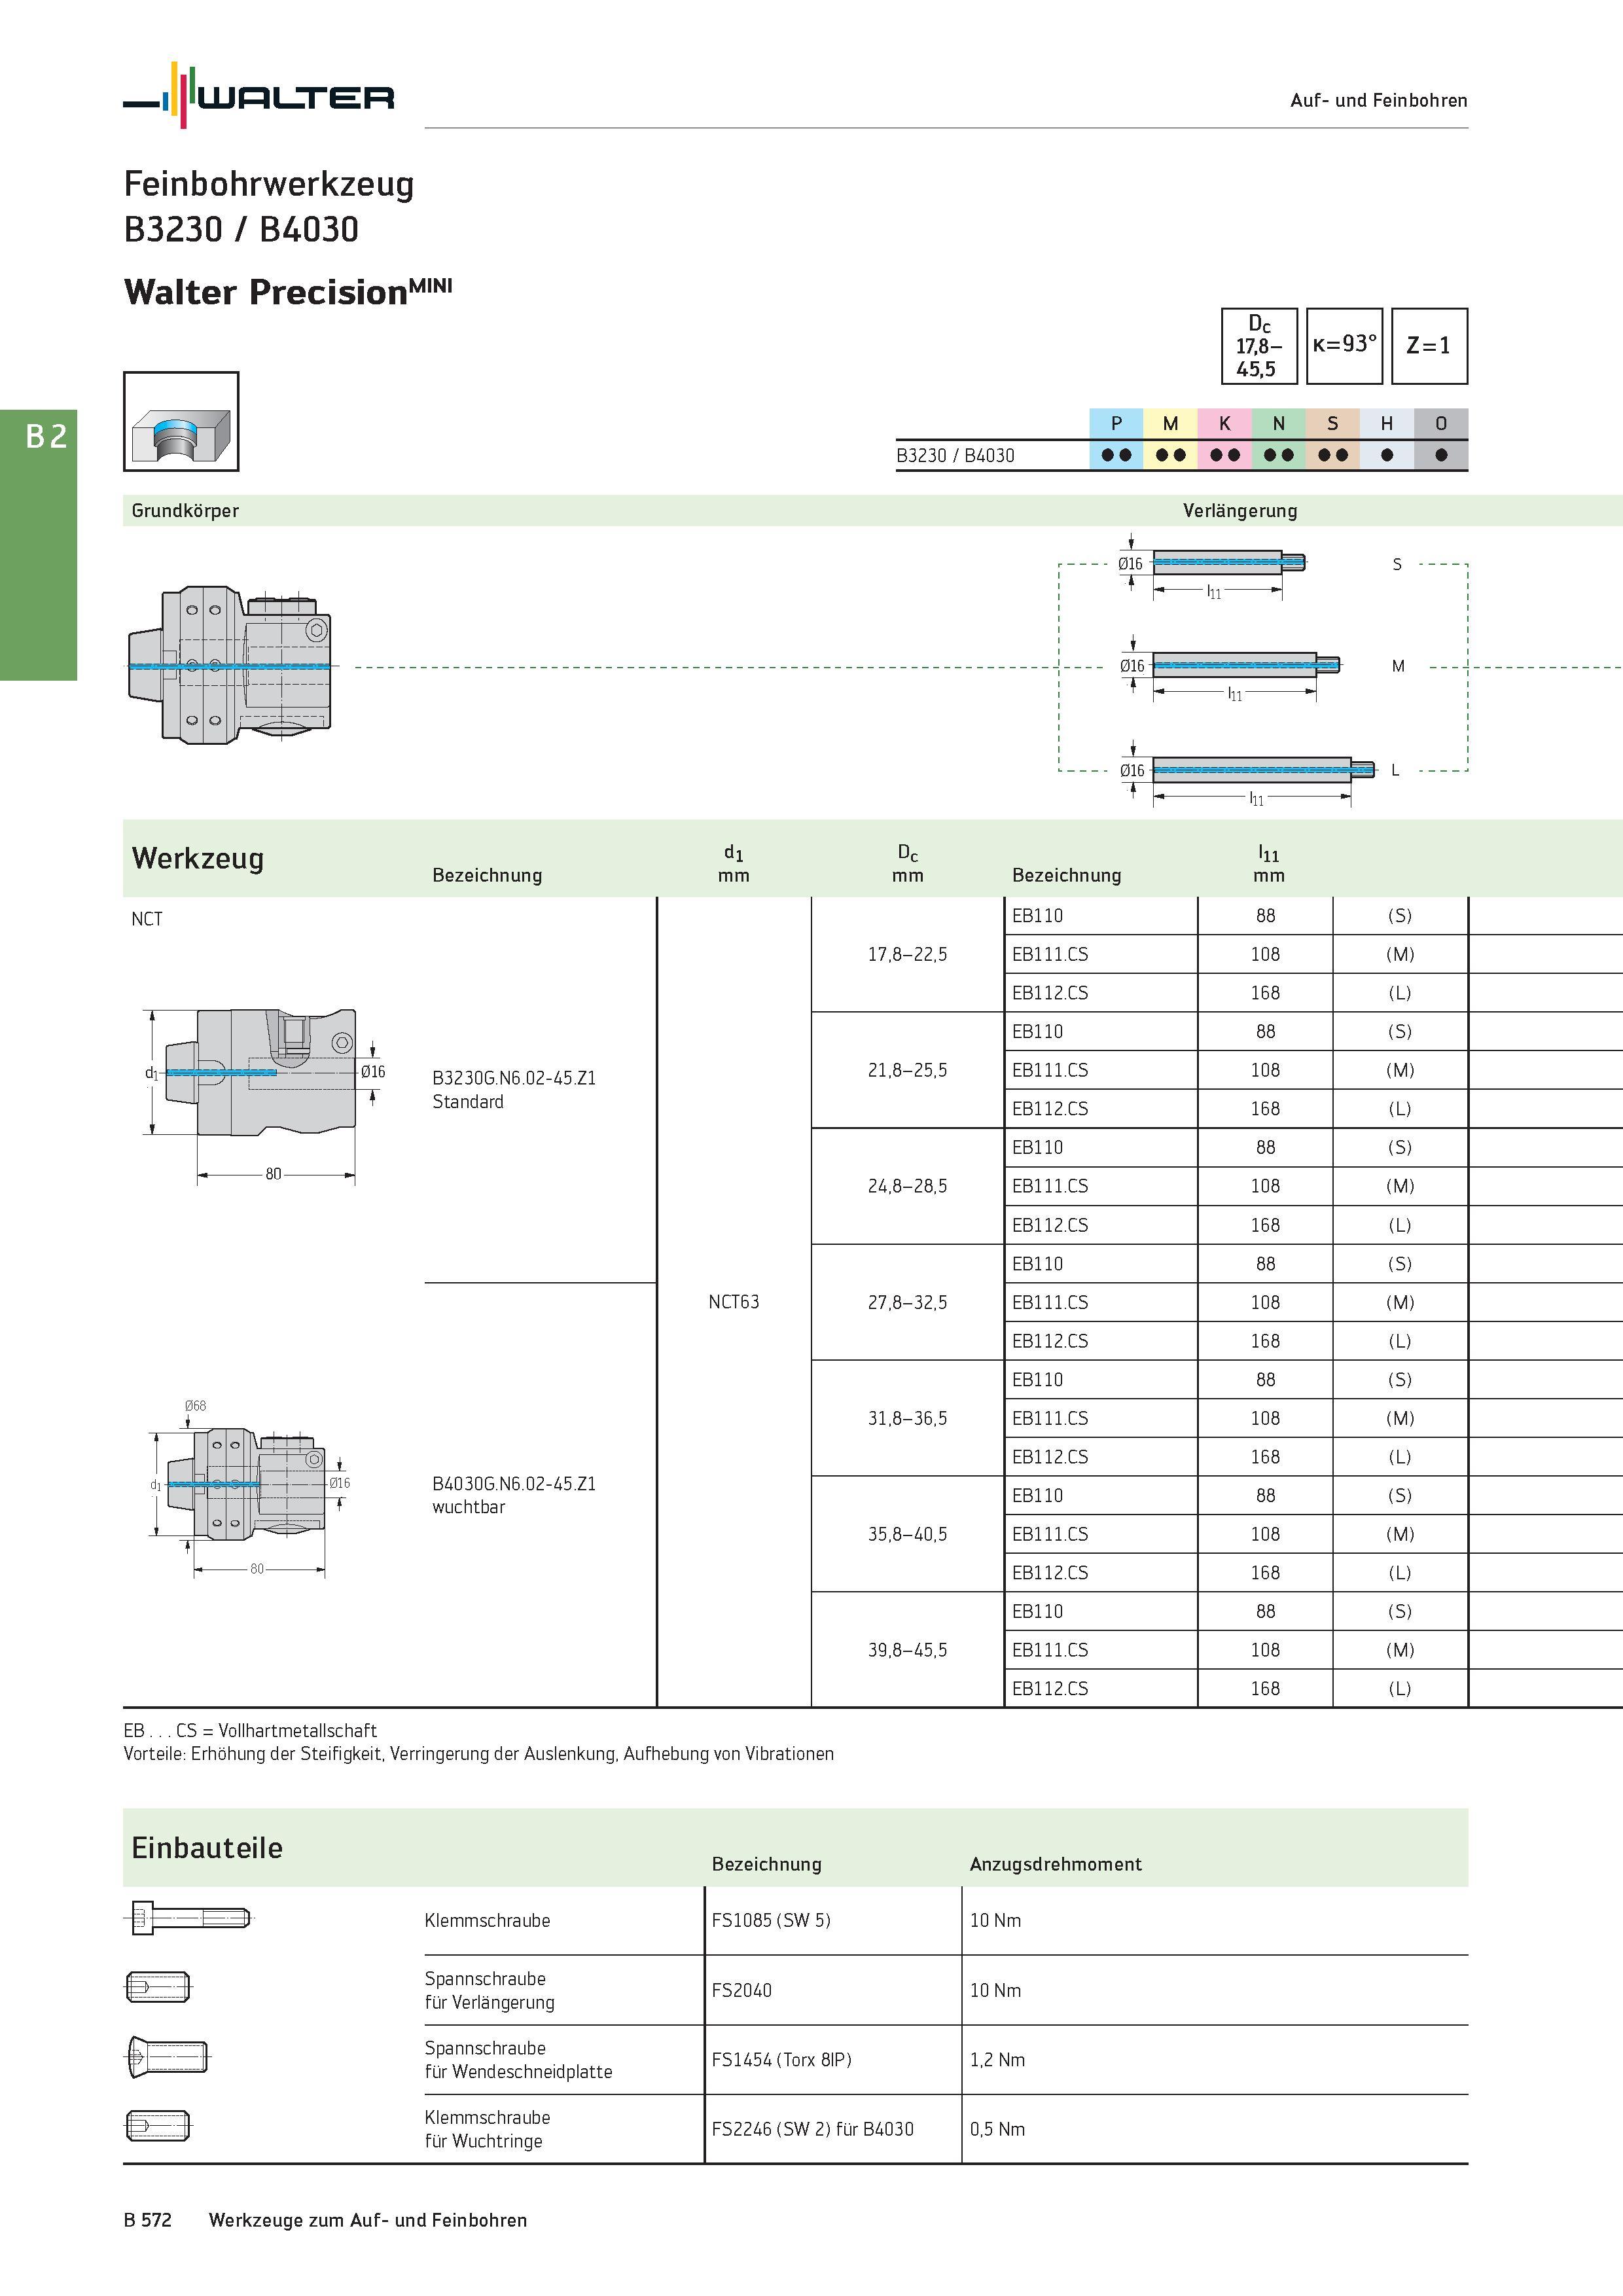Viewport: 1623px width, 2296px height.
Task: Click the FS1454 Torx insert screw icon
Action: (x=167, y=2057)
